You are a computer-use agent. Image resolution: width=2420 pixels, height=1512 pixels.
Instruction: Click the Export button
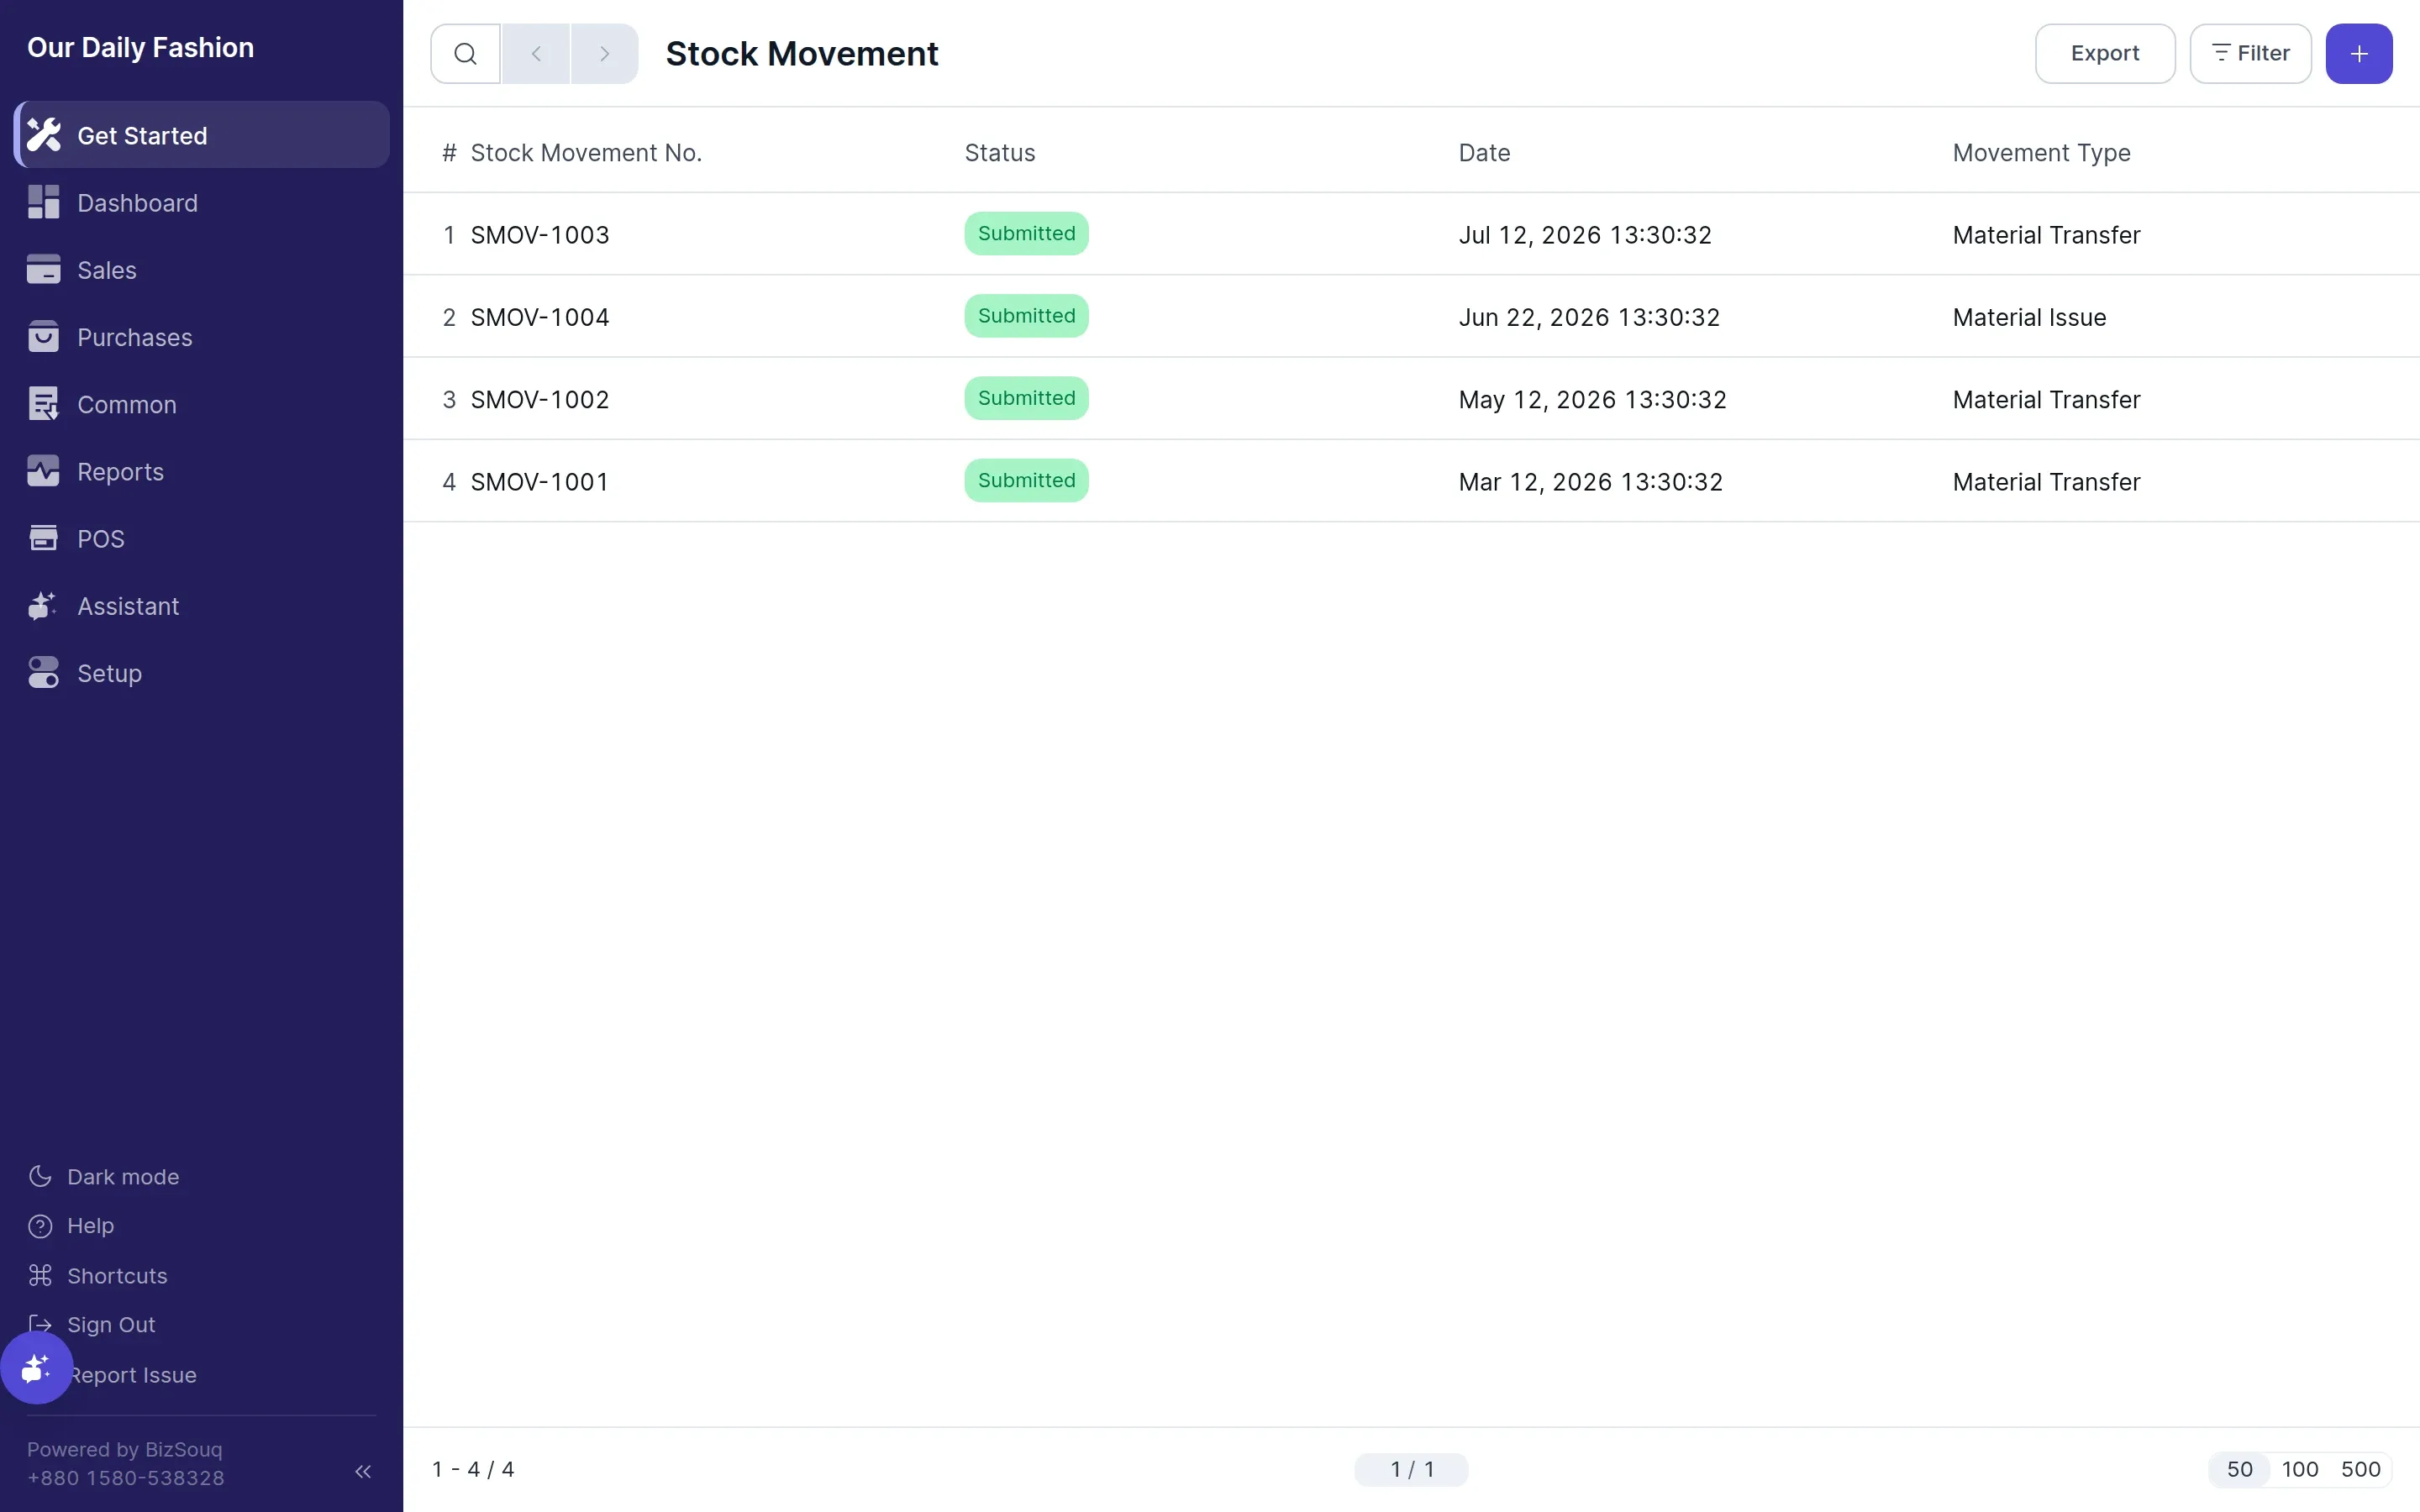coord(2105,54)
